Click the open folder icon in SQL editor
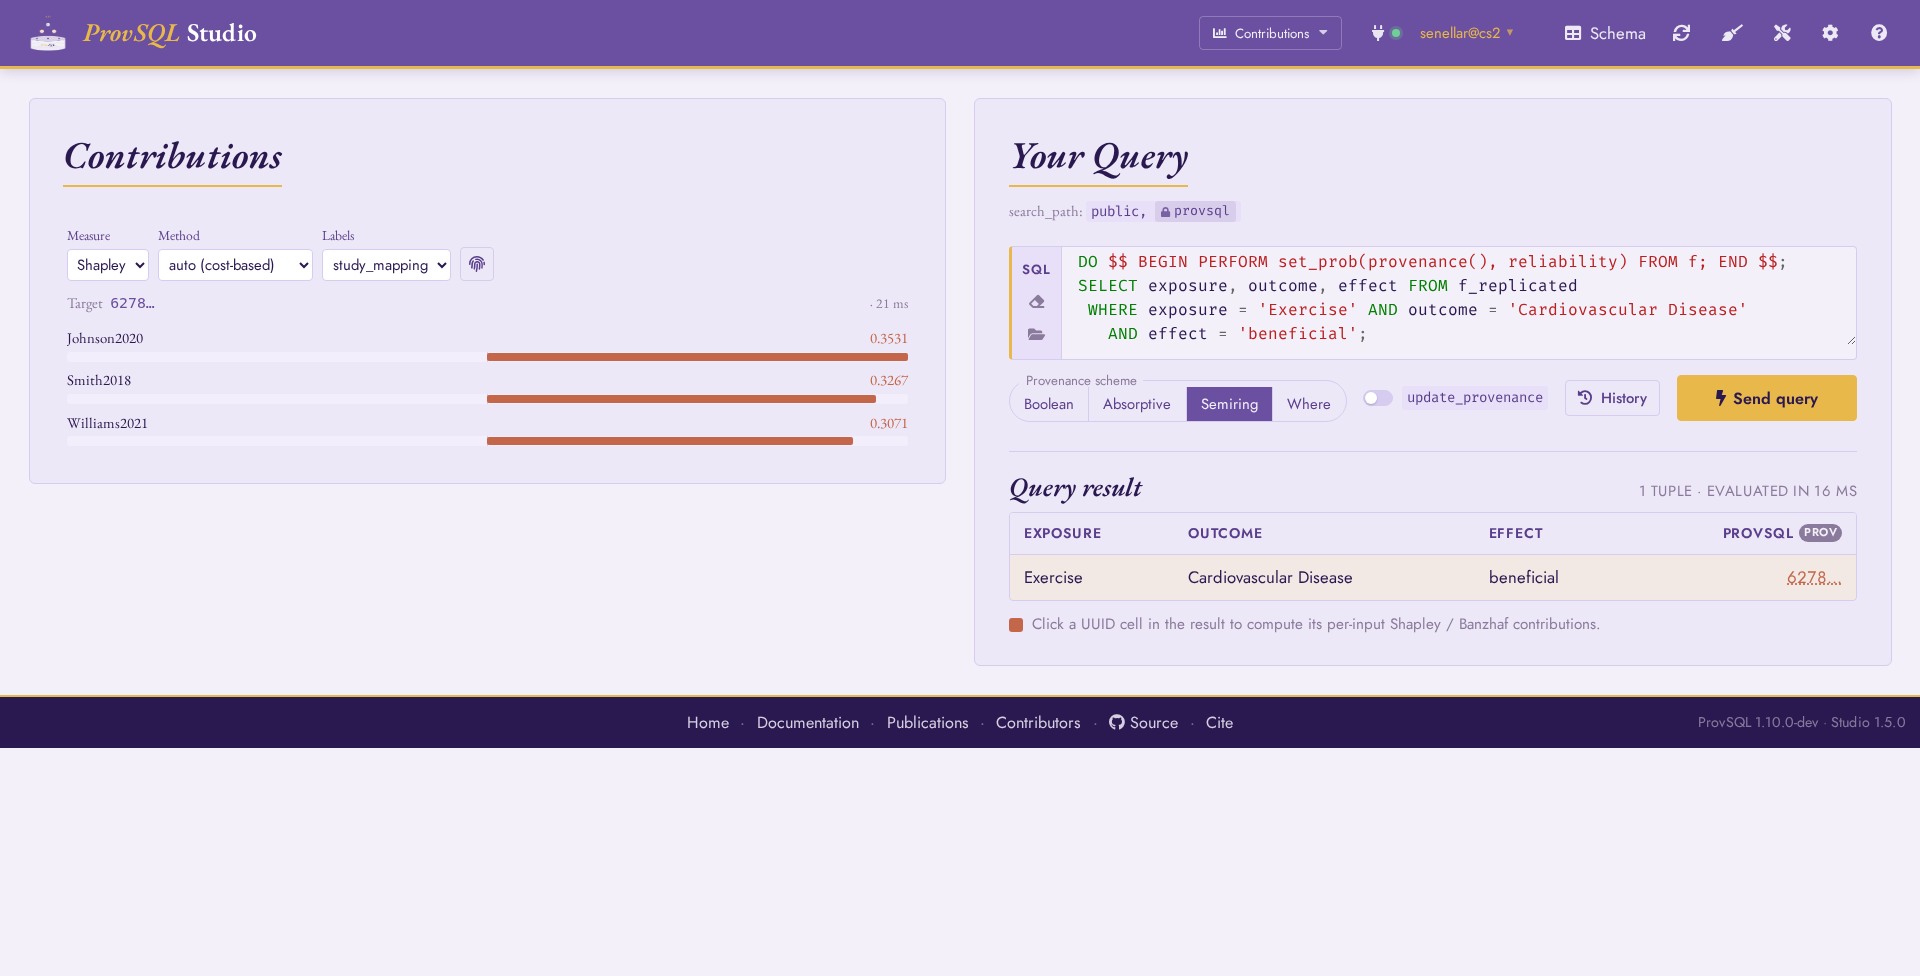The image size is (1920, 976). (1036, 334)
